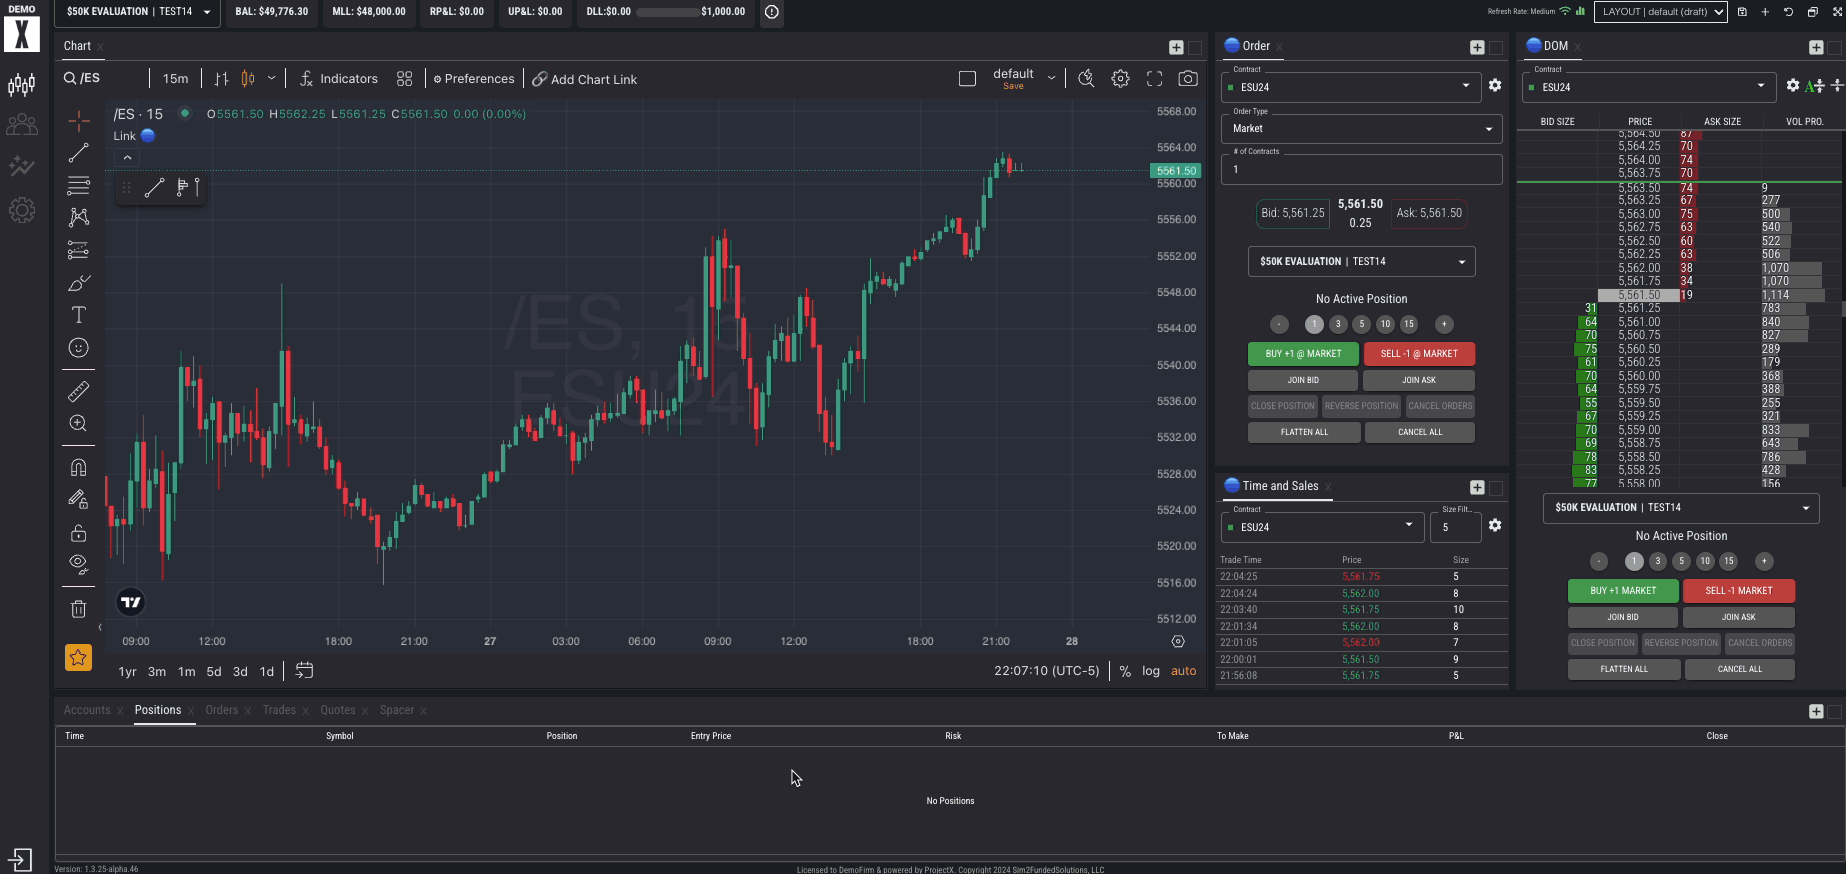The width and height of the screenshot is (1846, 874).
Task: Switch to the Trades tab
Action: pyautogui.click(x=279, y=710)
